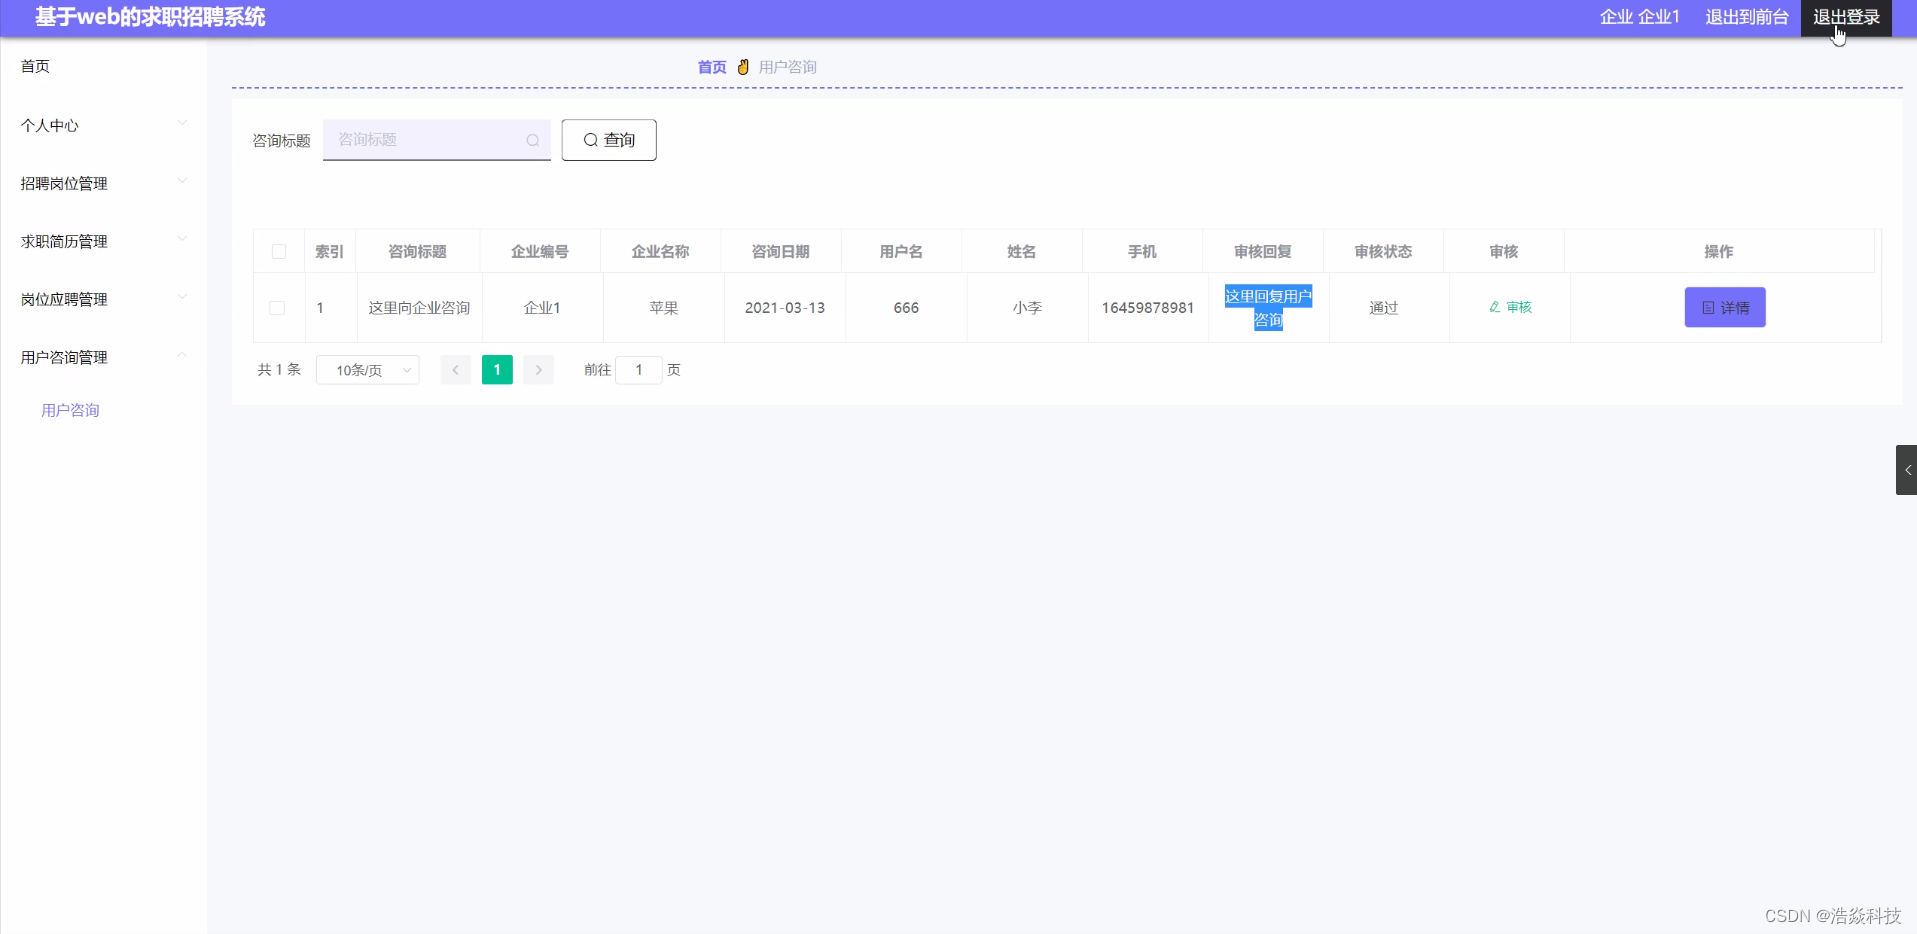This screenshot has width=1917, height=934.
Task: Click the magnifier icon on the 查询 button
Action: click(x=590, y=140)
